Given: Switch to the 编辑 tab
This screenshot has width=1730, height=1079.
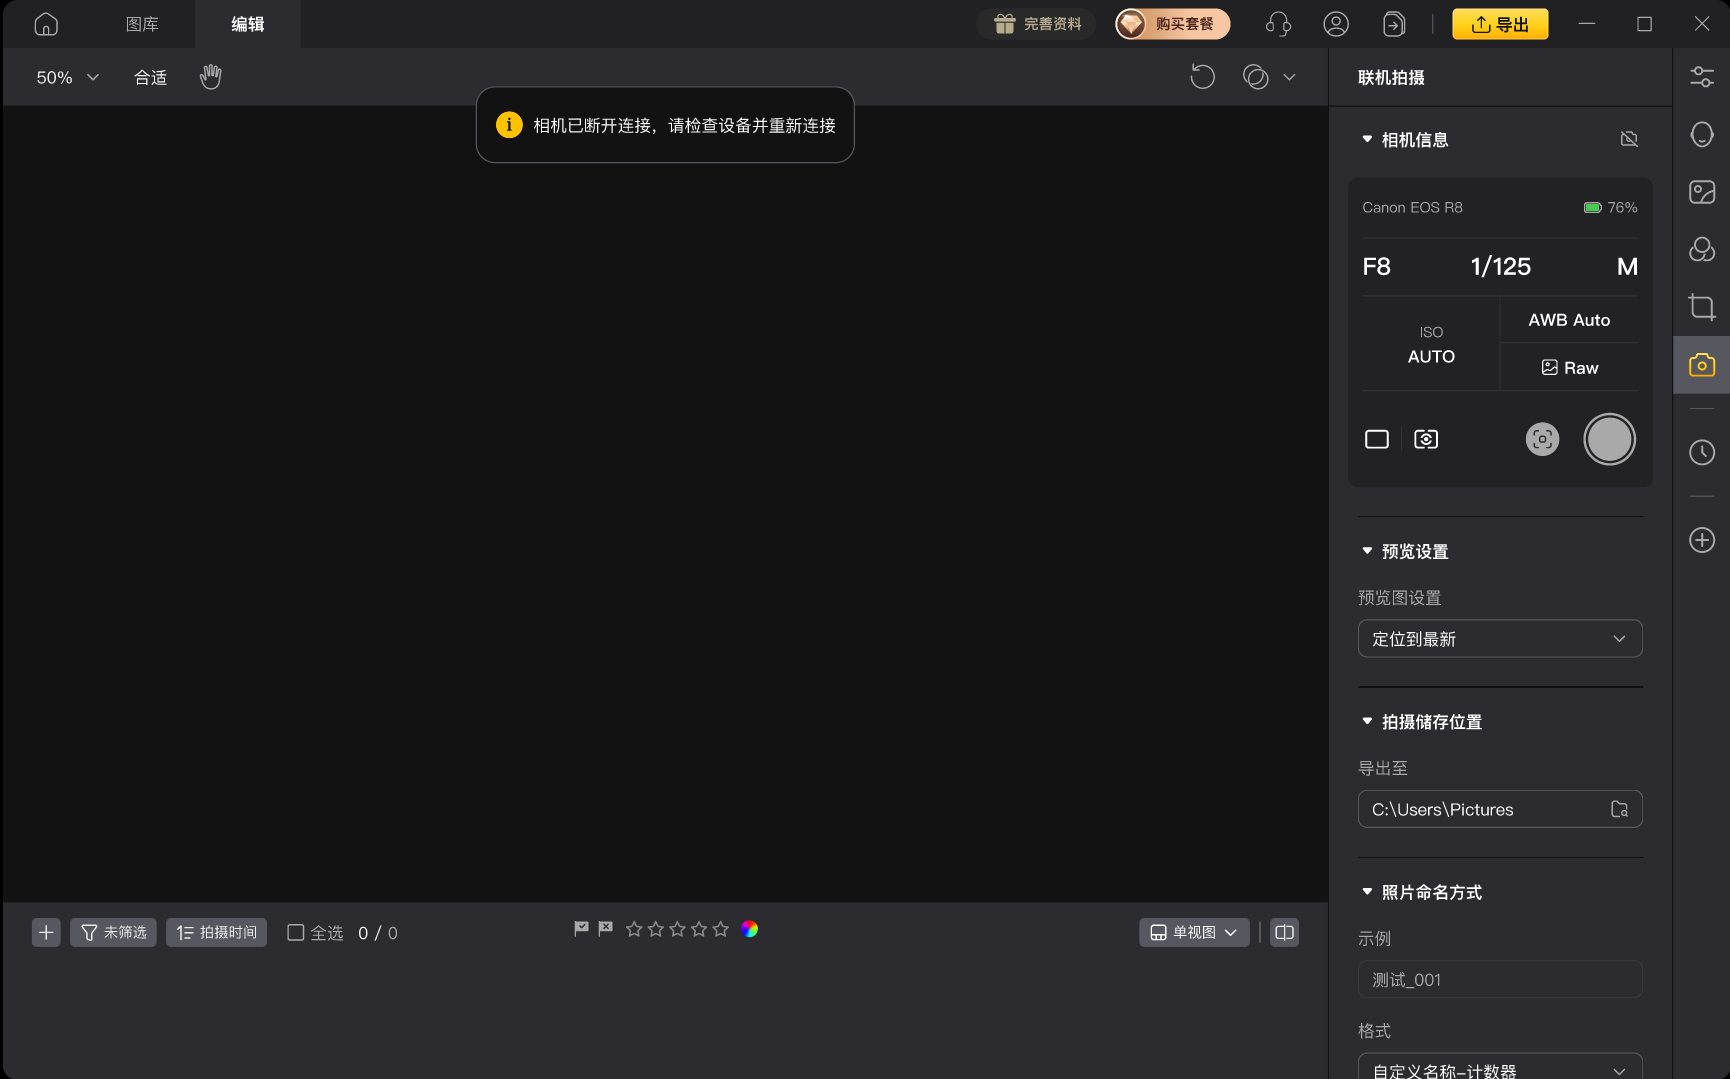Looking at the screenshot, I should (246, 23).
